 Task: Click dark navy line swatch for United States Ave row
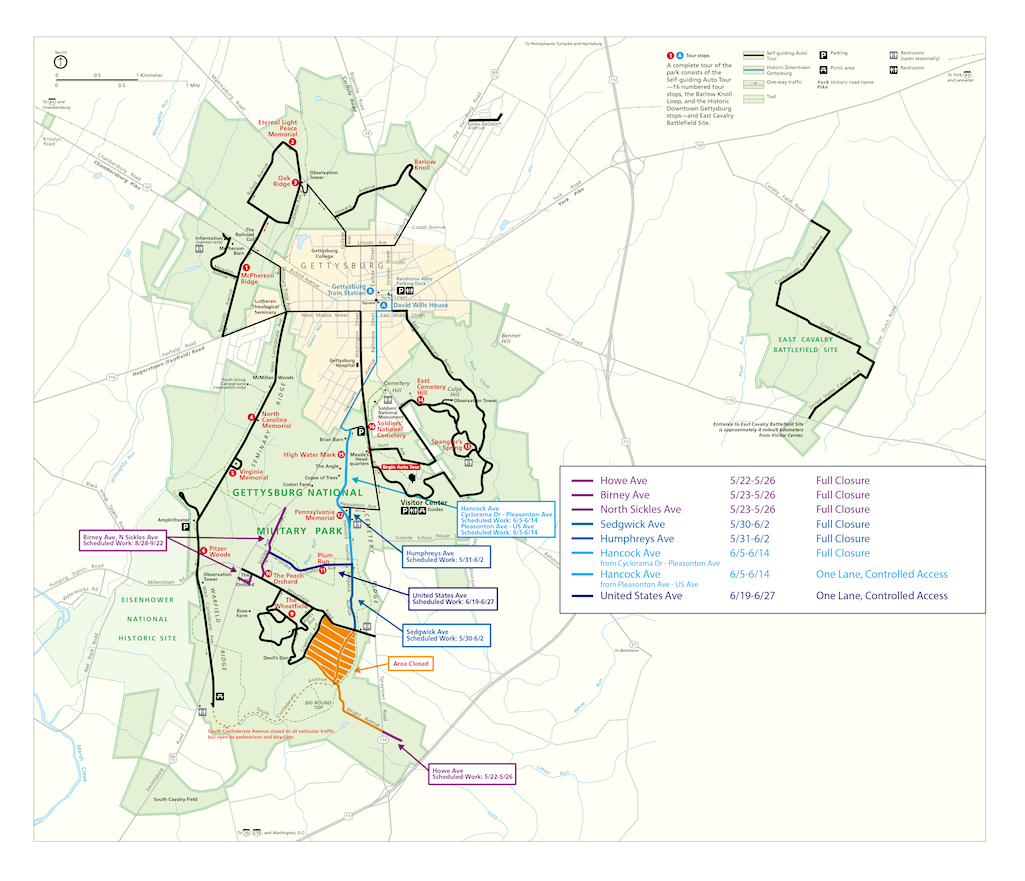[582, 595]
